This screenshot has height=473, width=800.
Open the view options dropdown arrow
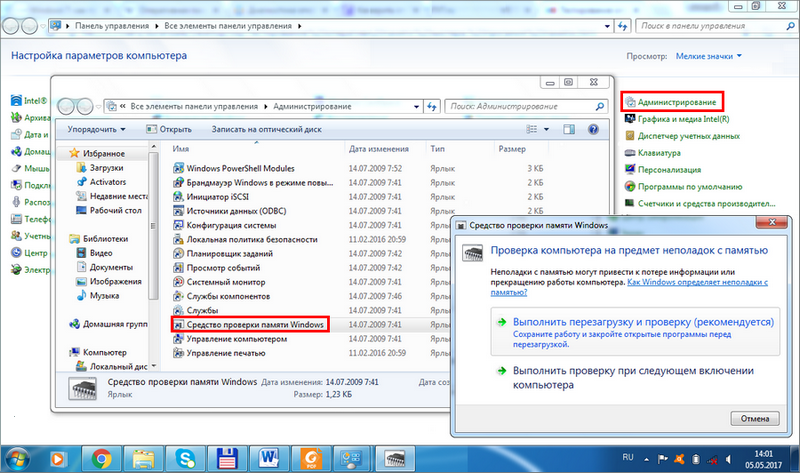(546, 130)
